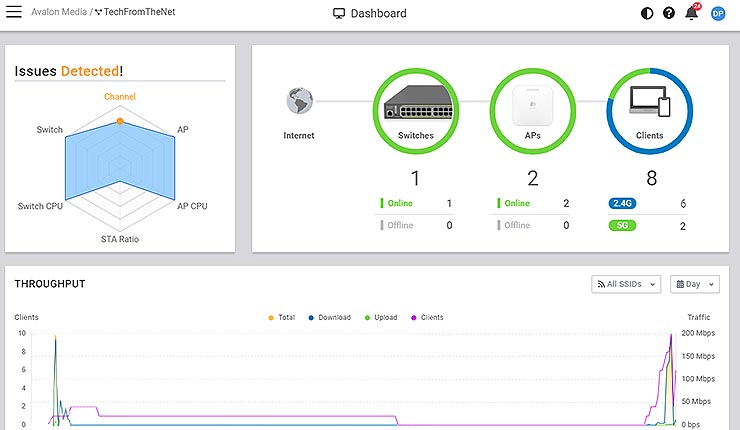Expand the All SSIDs dropdown
The width and height of the screenshot is (740, 430).
626,284
